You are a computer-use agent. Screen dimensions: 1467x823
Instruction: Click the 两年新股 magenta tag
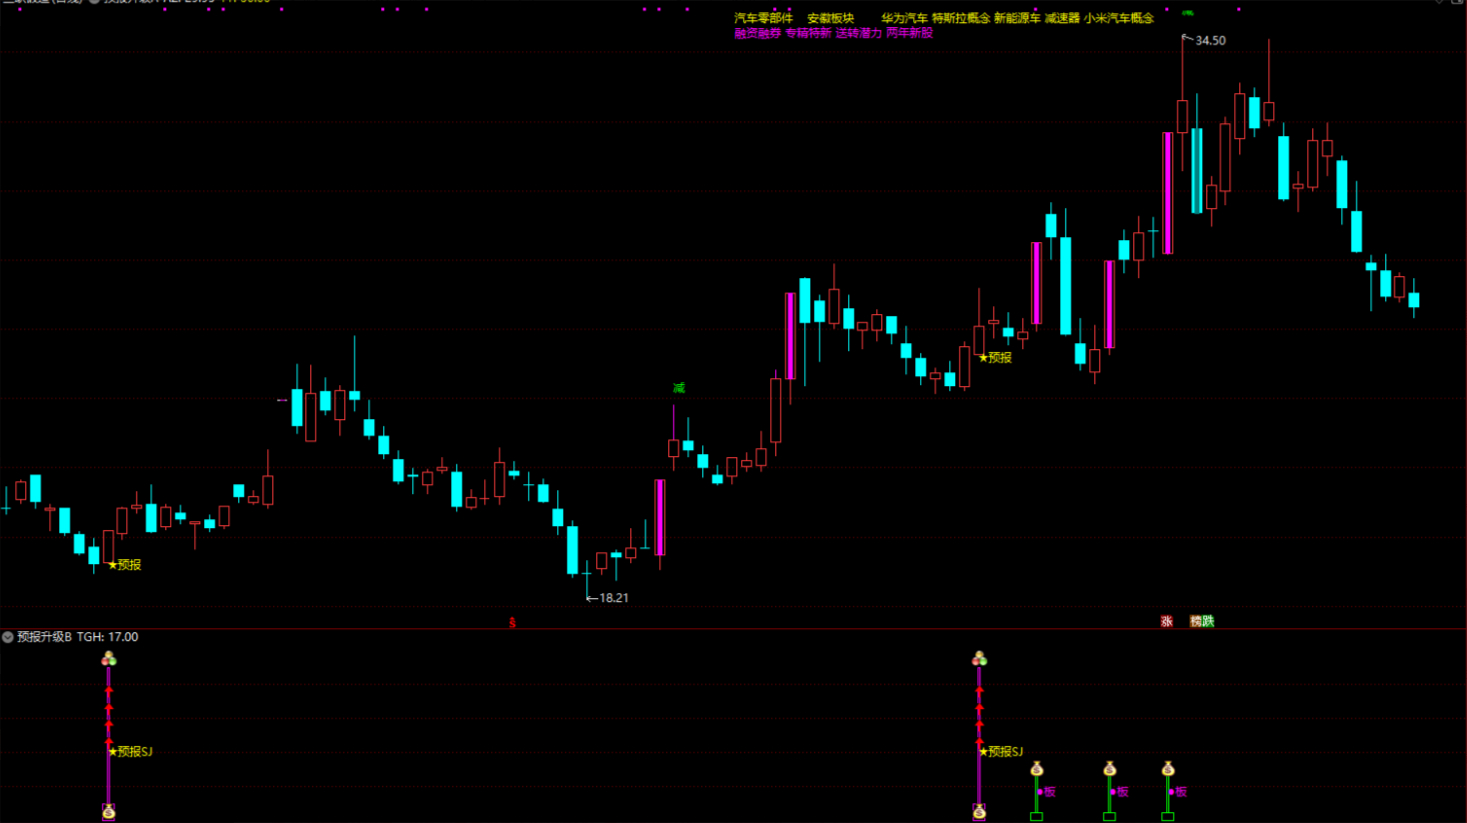coord(909,33)
